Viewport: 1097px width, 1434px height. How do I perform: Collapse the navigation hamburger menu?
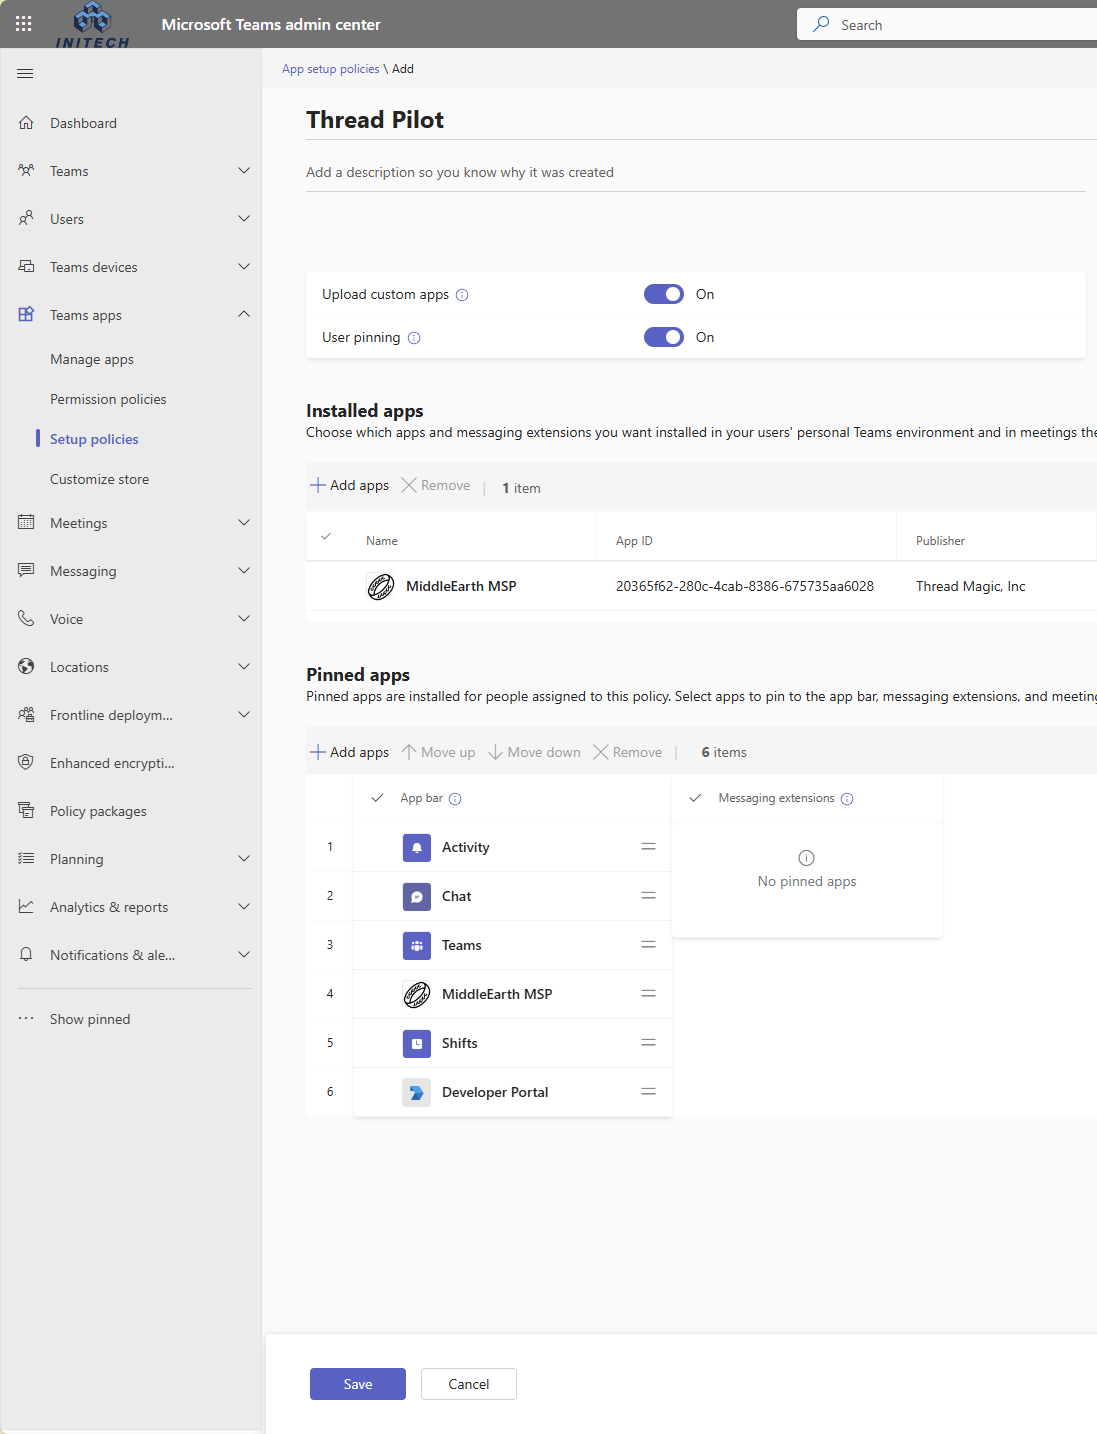tap(26, 74)
